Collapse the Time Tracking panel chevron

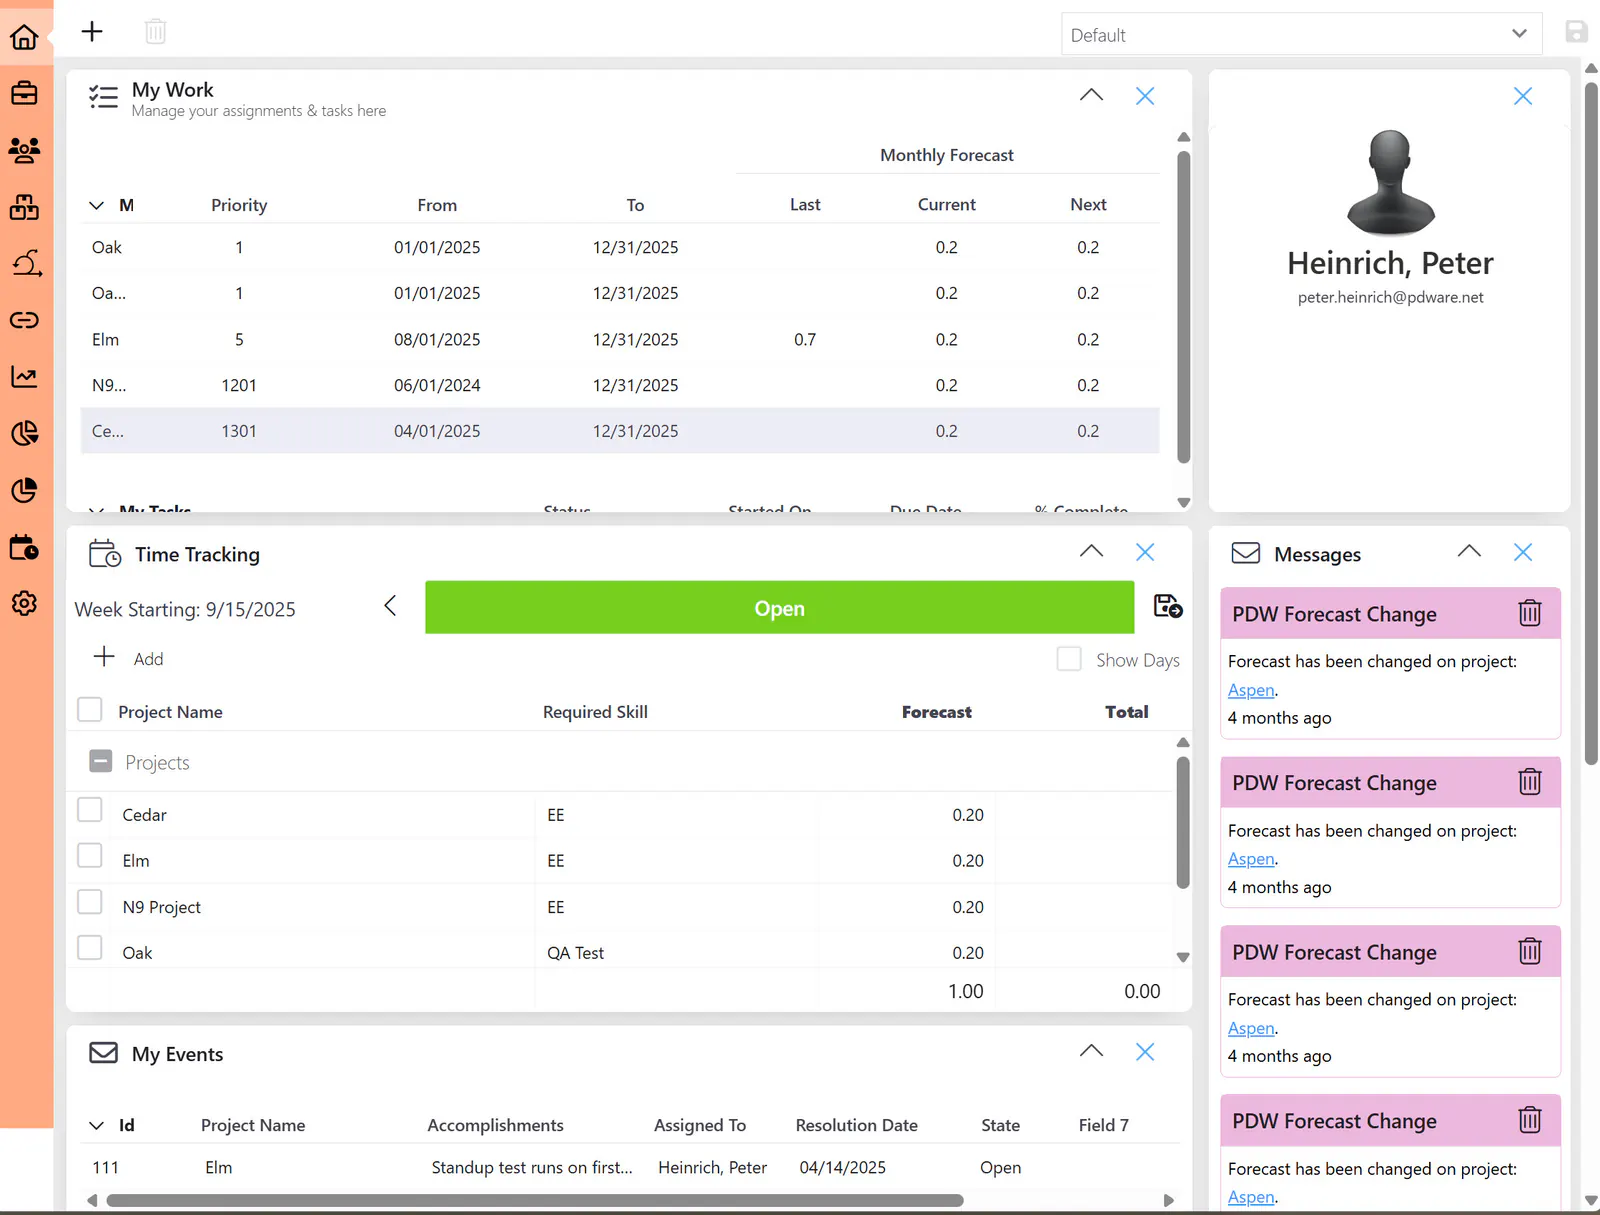coord(1091,551)
